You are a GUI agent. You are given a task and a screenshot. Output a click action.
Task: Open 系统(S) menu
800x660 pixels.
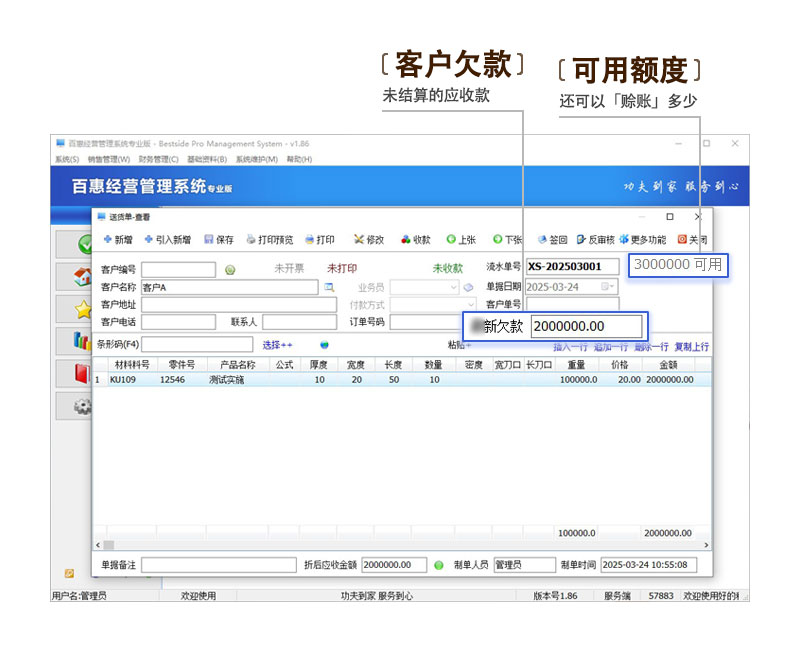click(x=67, y=159)
